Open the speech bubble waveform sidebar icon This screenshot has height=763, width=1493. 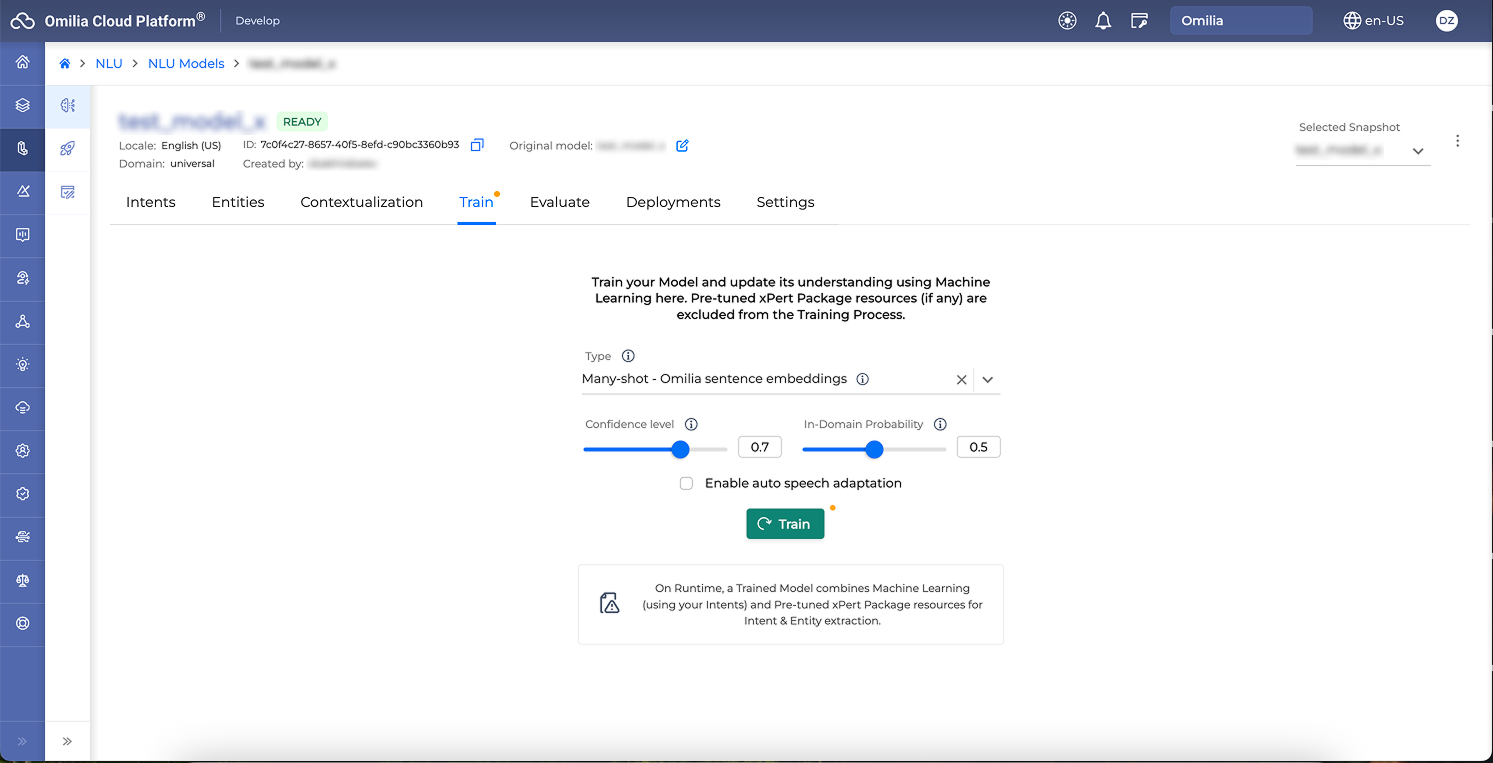pos(22,234)
